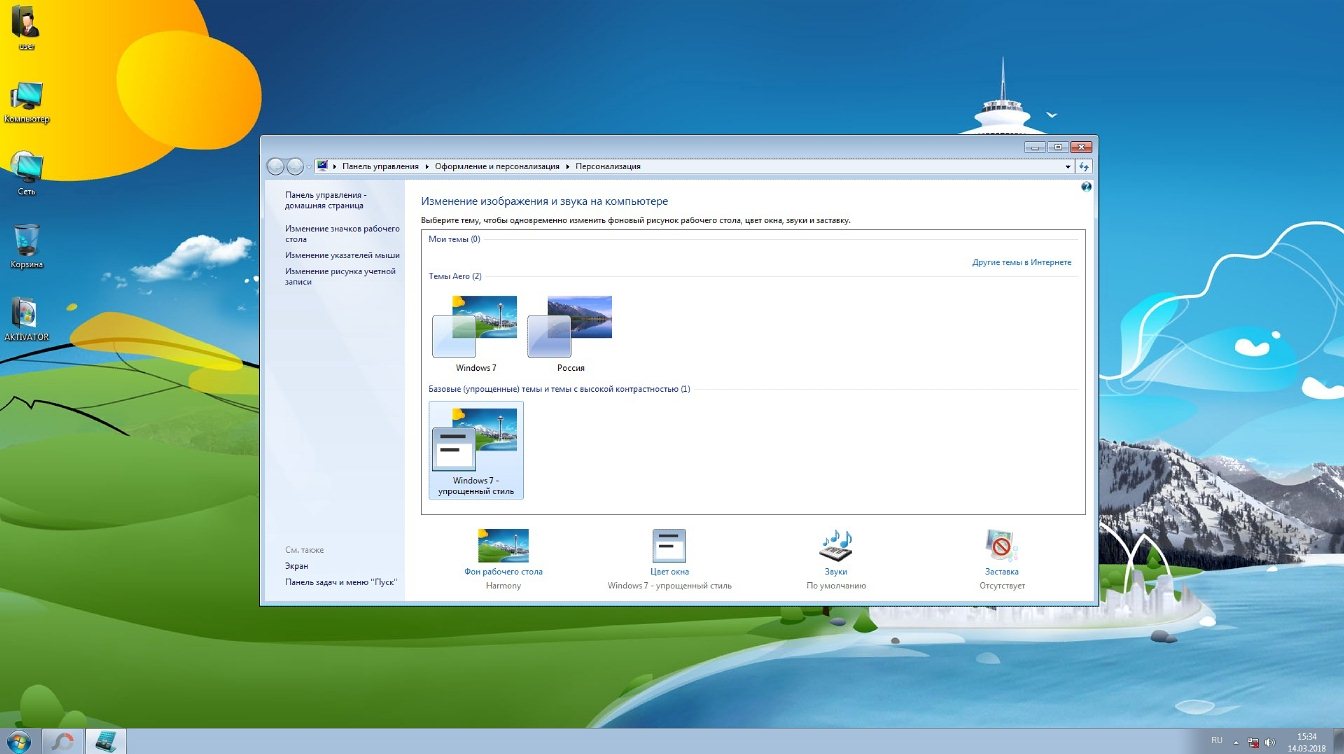
Task: Open the desktop background (Фон рабочего стола) icon
Action: (x=503, y=545)
